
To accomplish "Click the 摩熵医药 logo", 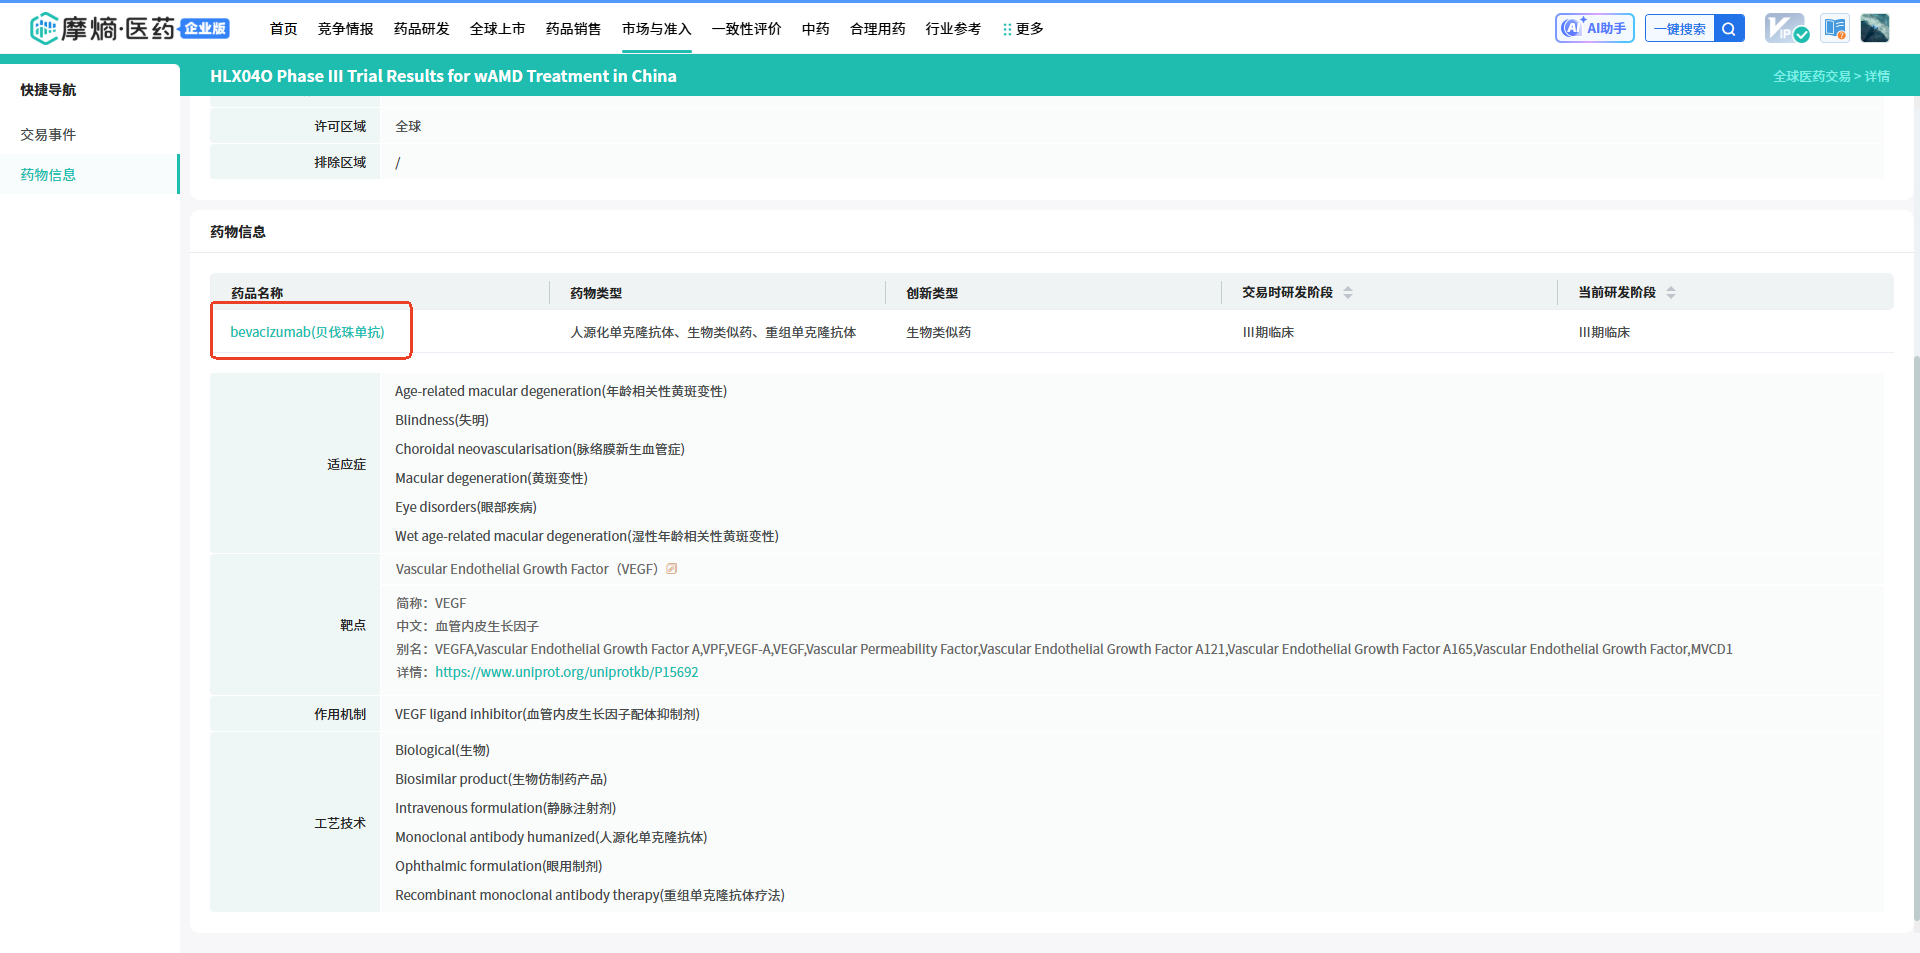I will [130, 28].
